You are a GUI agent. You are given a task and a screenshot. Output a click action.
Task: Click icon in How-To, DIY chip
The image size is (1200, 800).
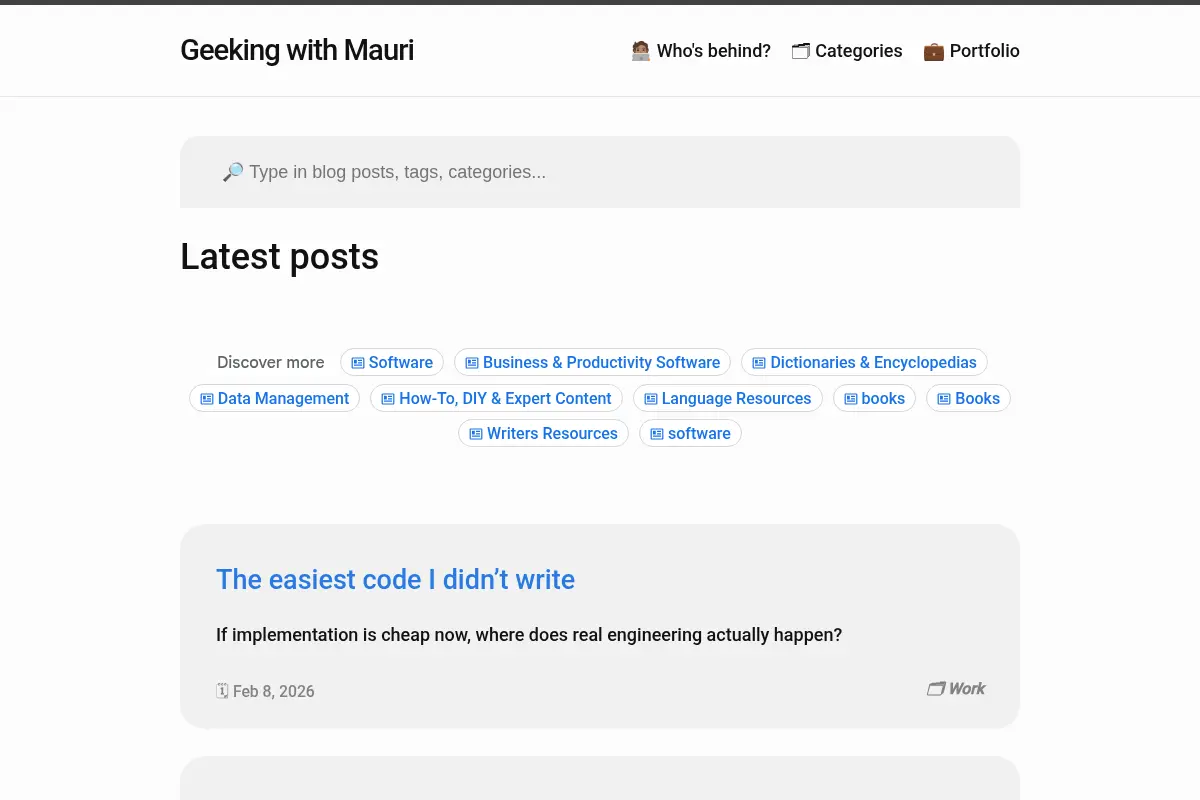tap(388, 399)
